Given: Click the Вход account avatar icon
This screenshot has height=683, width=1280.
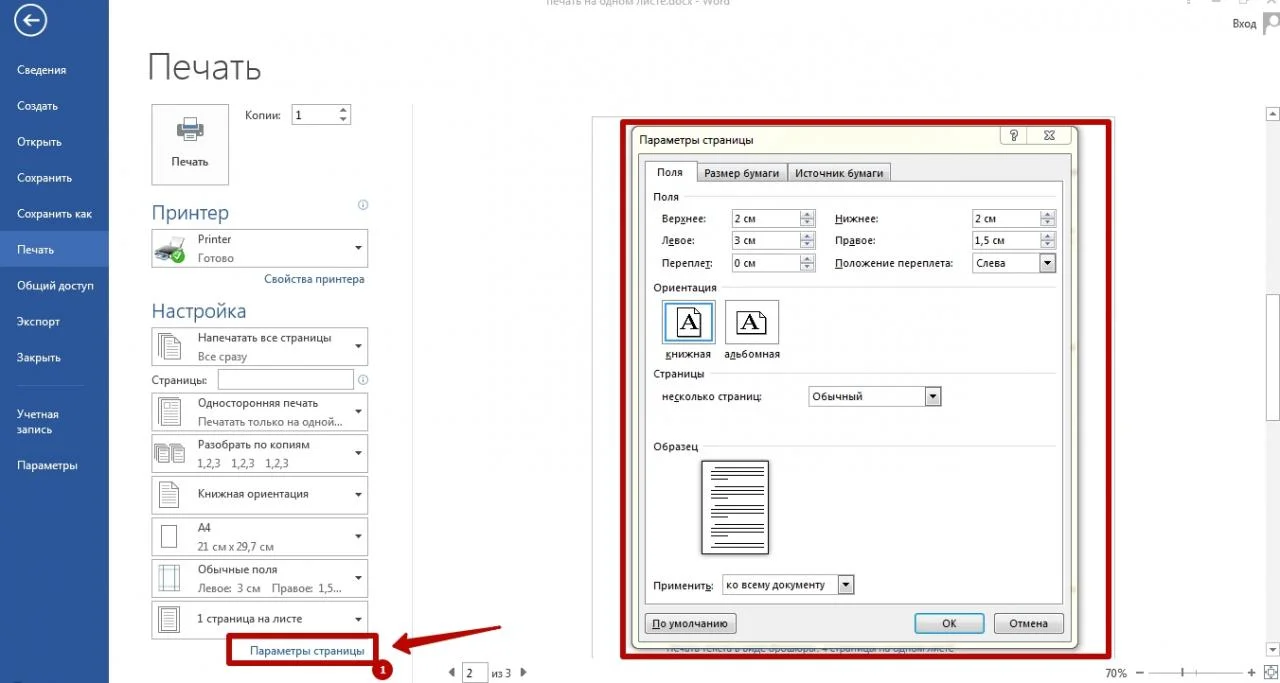Looking at the screenshot, I should pyautogui.click(x=1271, y=23).
